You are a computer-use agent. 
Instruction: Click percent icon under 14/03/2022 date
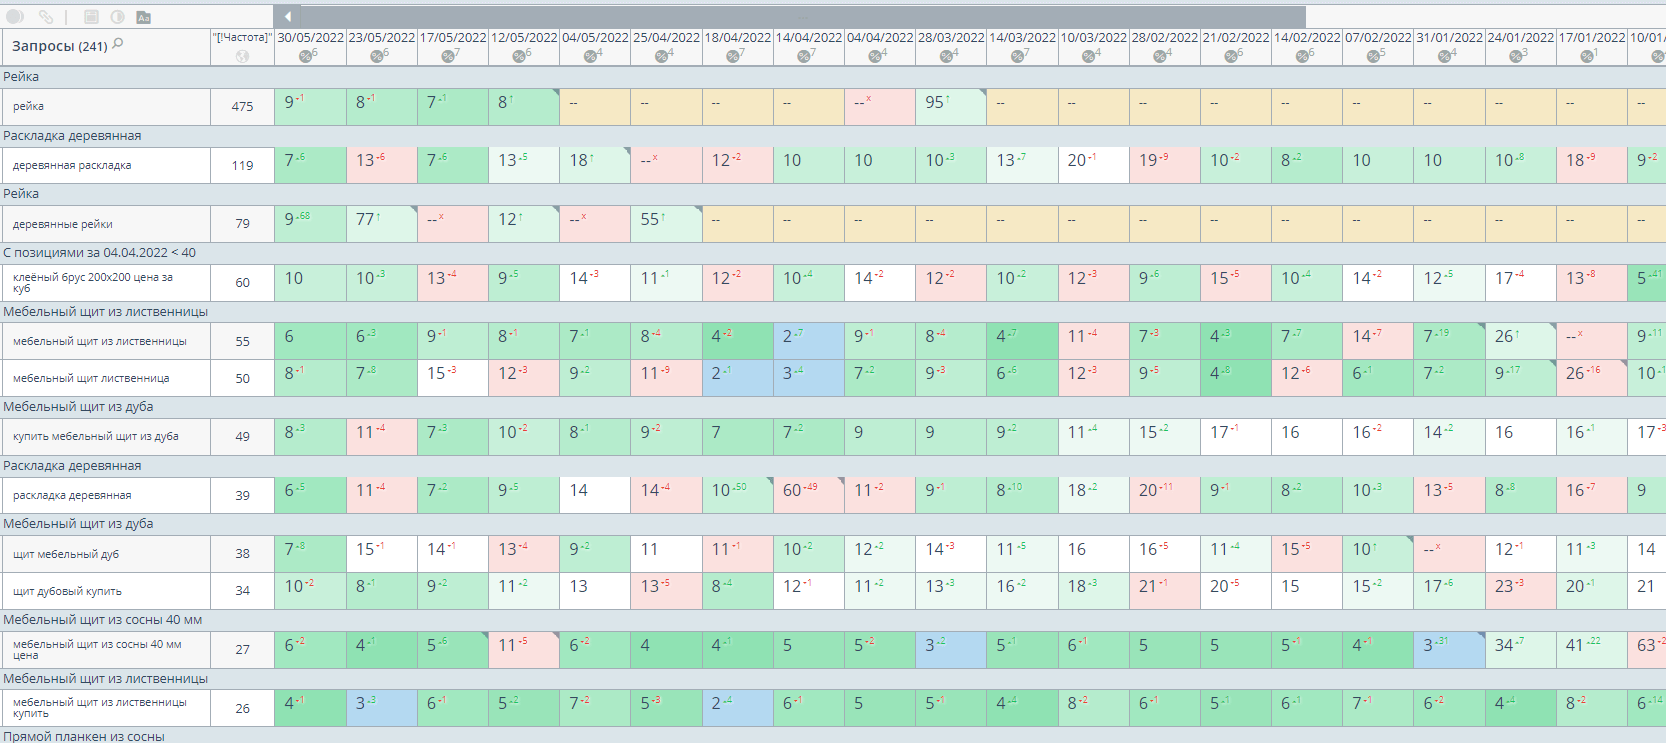(1017, 56)
